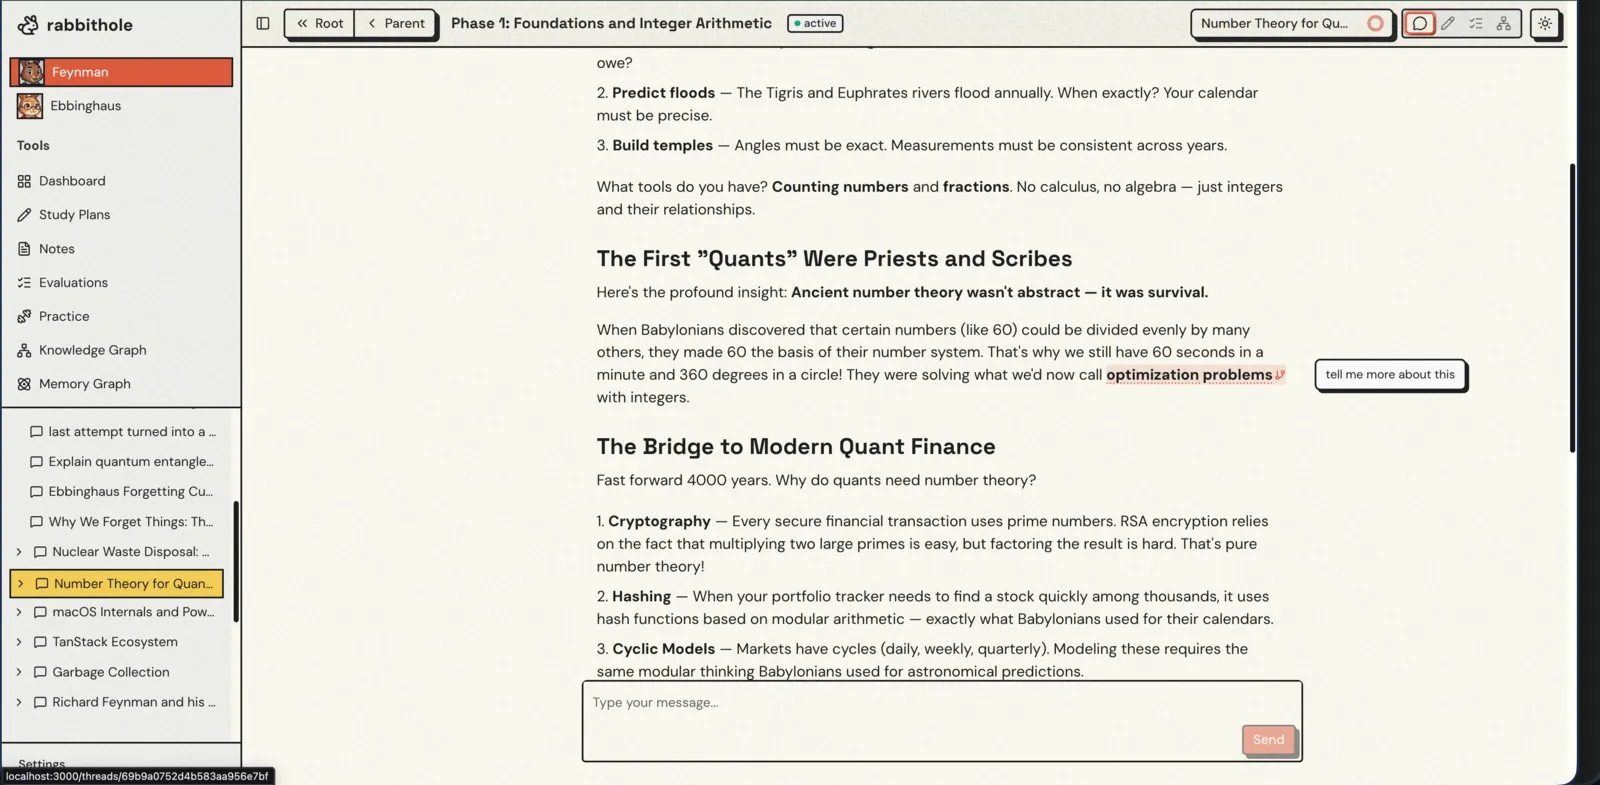Select the Ebbinghaus avatar
The width and height of the screenshot is (1600, 785).
click(x=30, y=106)
